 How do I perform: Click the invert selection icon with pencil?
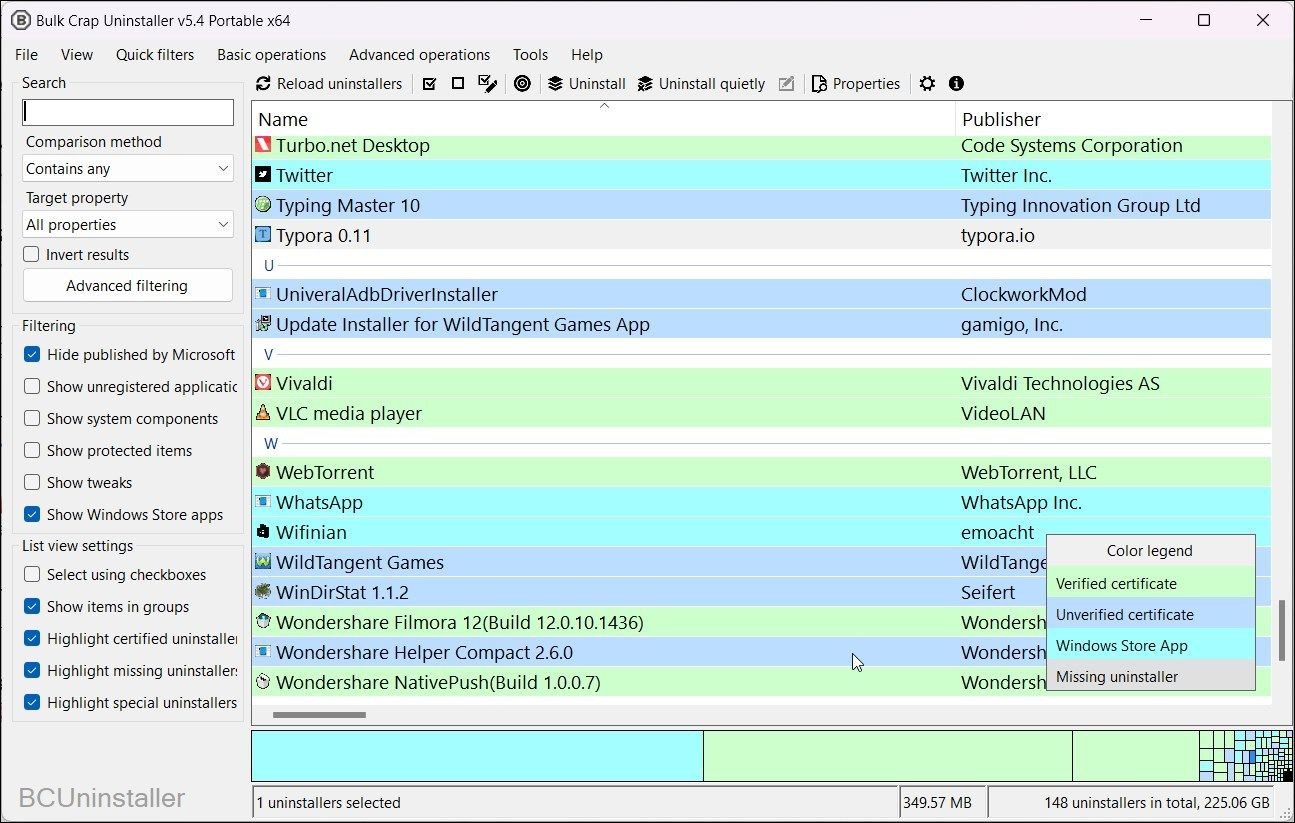[x=488, y=84]
